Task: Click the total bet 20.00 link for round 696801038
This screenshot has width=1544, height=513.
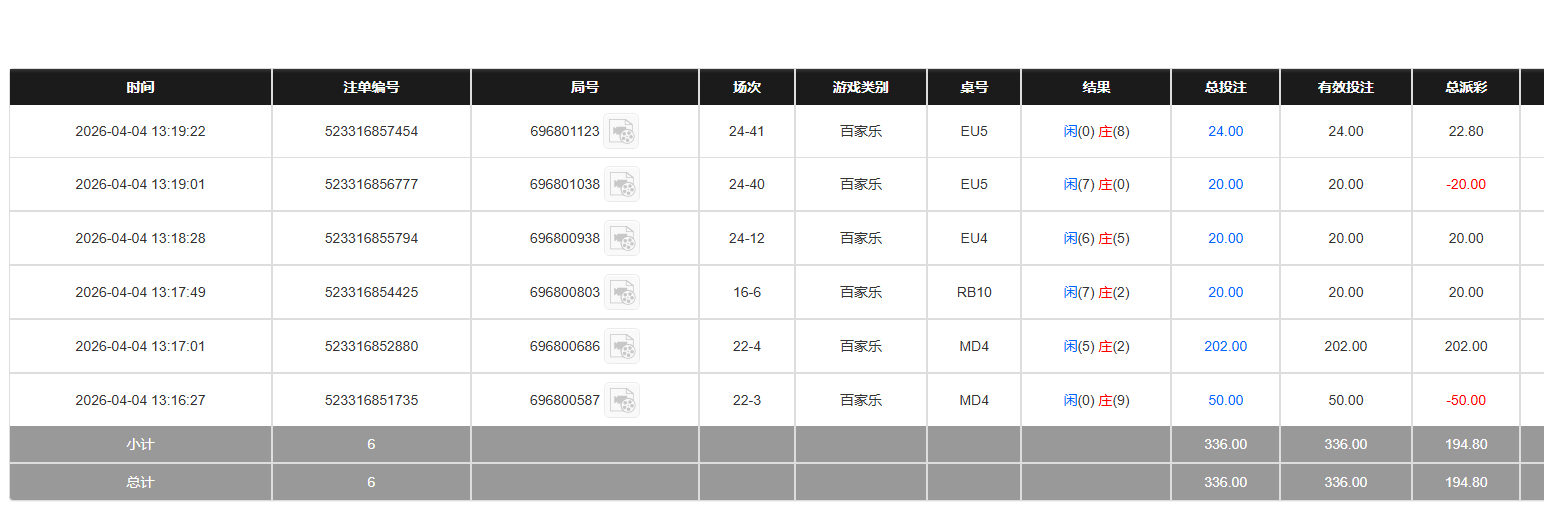Action: click(1225, 185)
